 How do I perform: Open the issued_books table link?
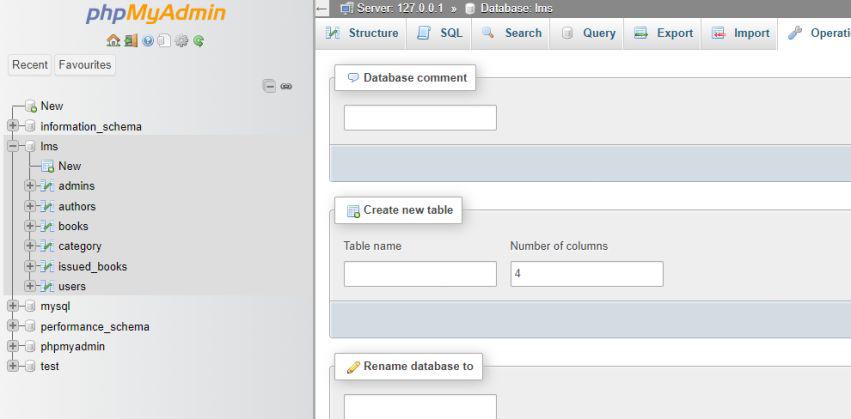pyautogui.click(x=92, y=266)
